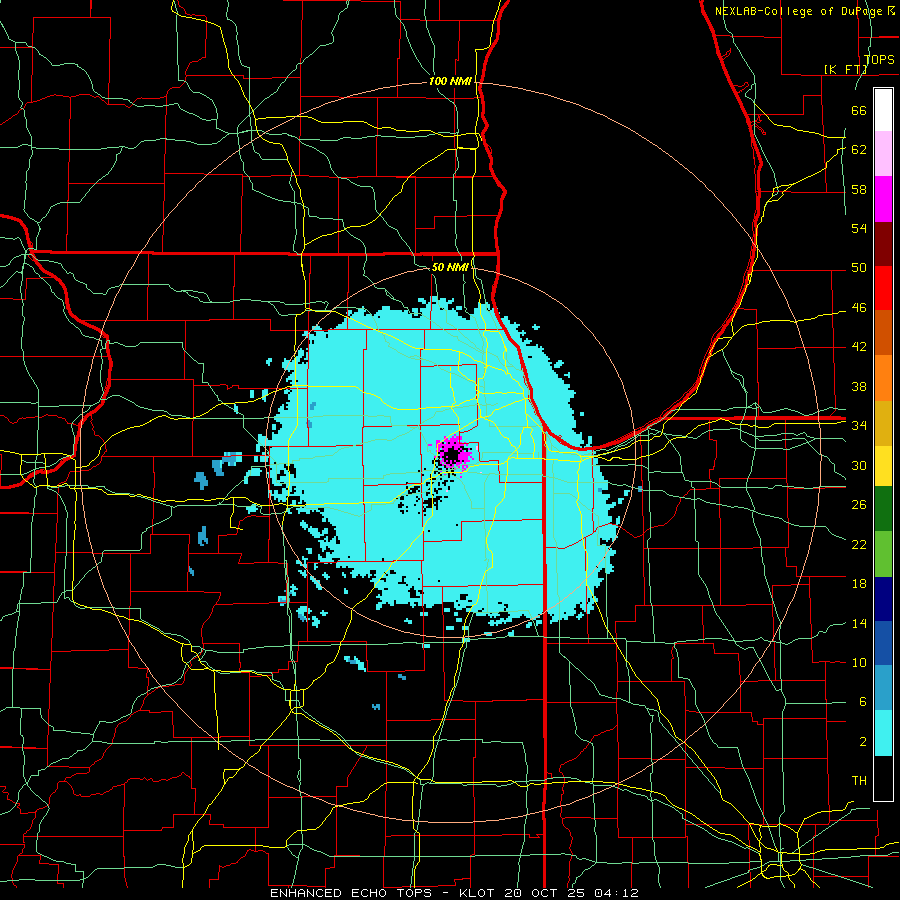Click the 04:12 timestamp in caption

tap(616, 893)
